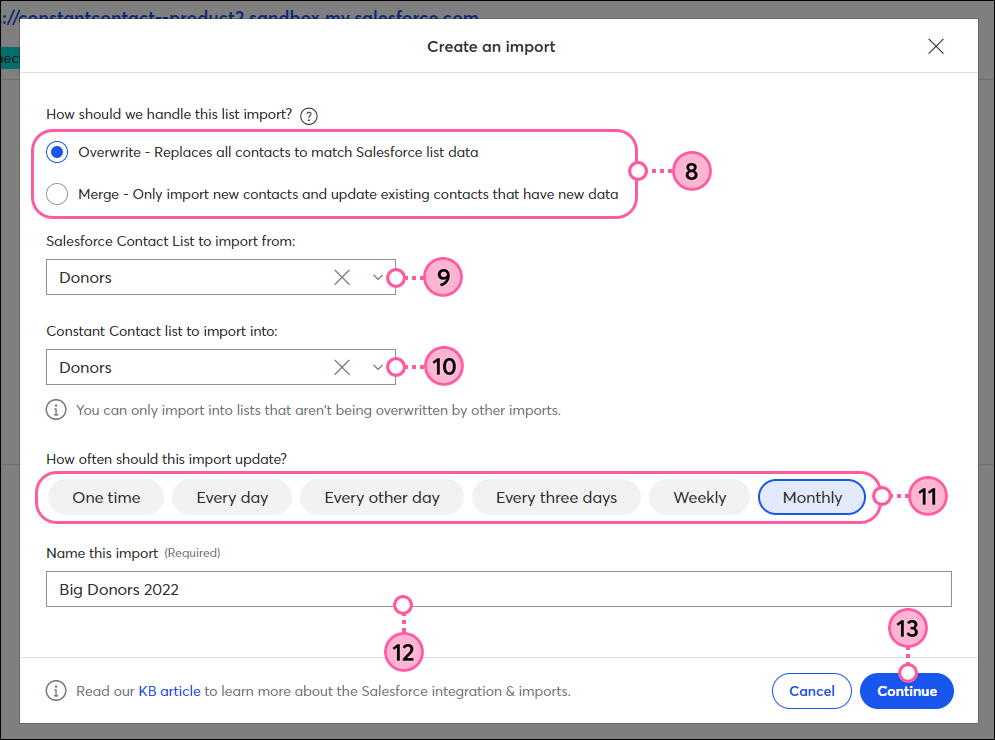Click the Salesforce list Donors combo box
Image resolution: width=995 pixels, height=740 pixels.
click(x=221, y=277)
